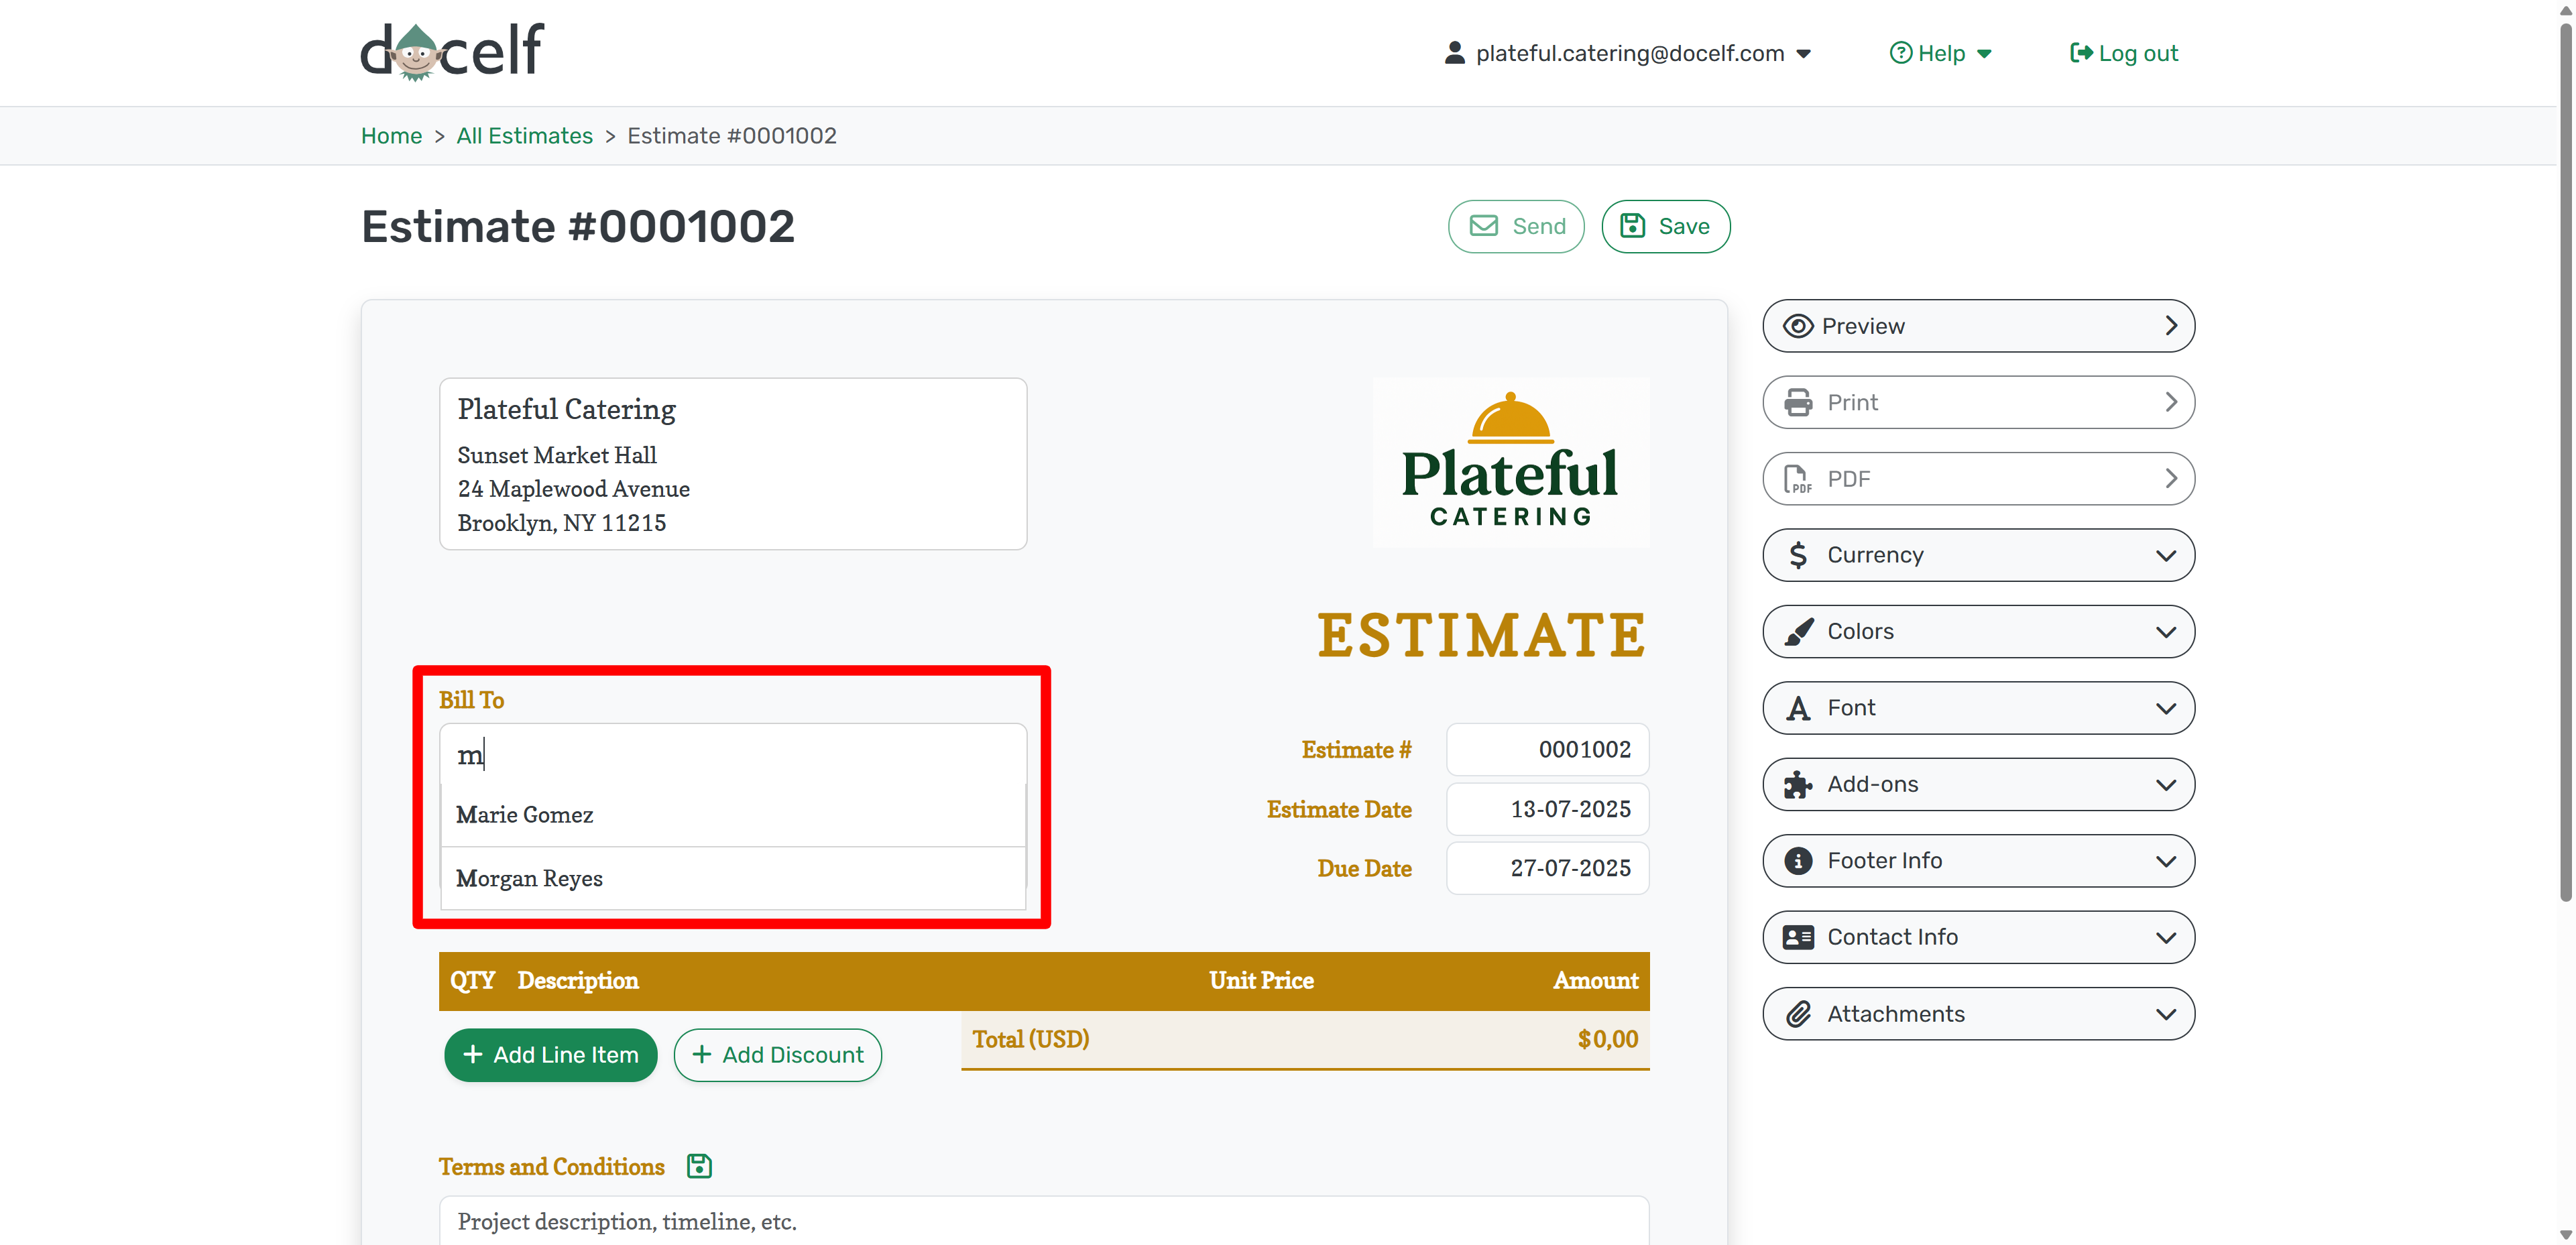Select Marie Gomez from the suggestions

coord(733,815)
